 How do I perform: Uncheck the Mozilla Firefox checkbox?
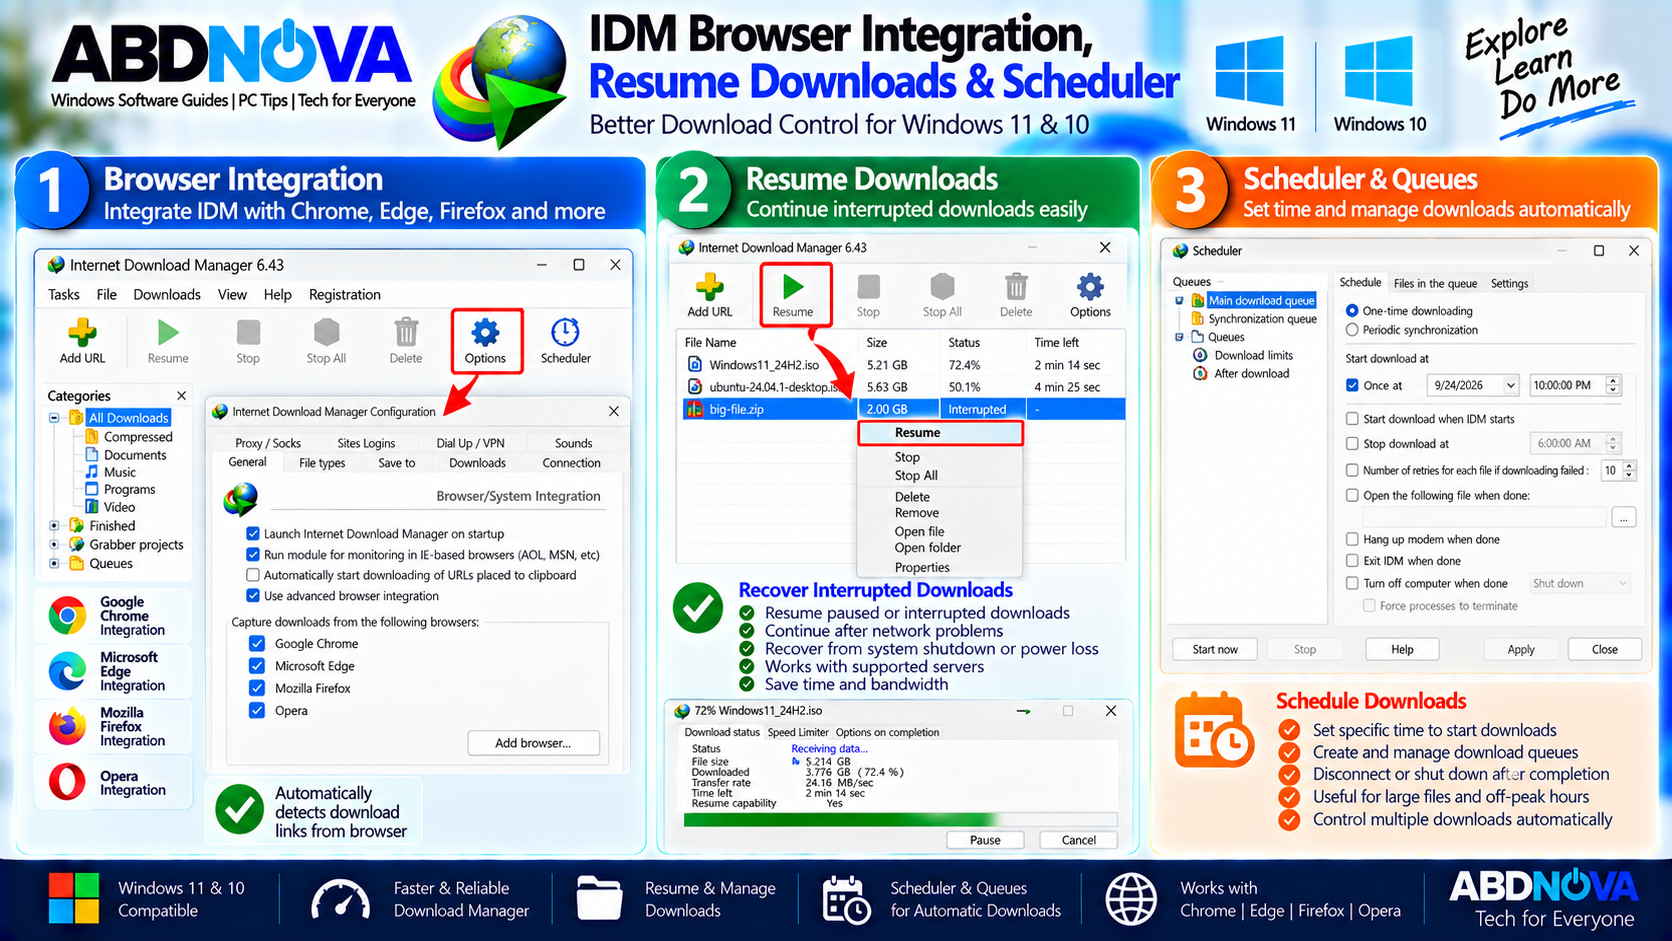click(x=257, y=688)
